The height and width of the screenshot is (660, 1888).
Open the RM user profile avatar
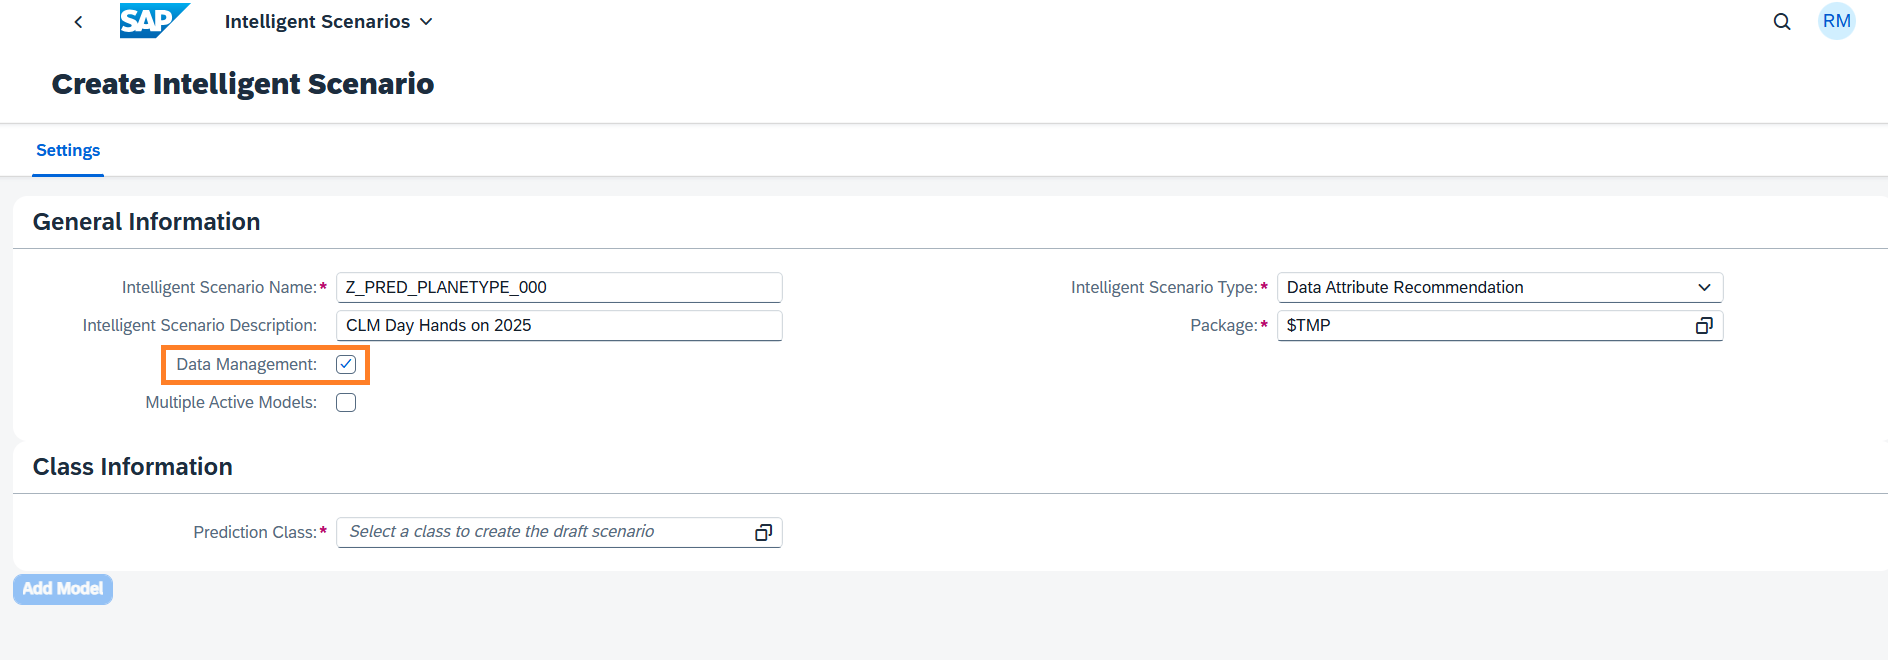click(x=1836, y=21)
